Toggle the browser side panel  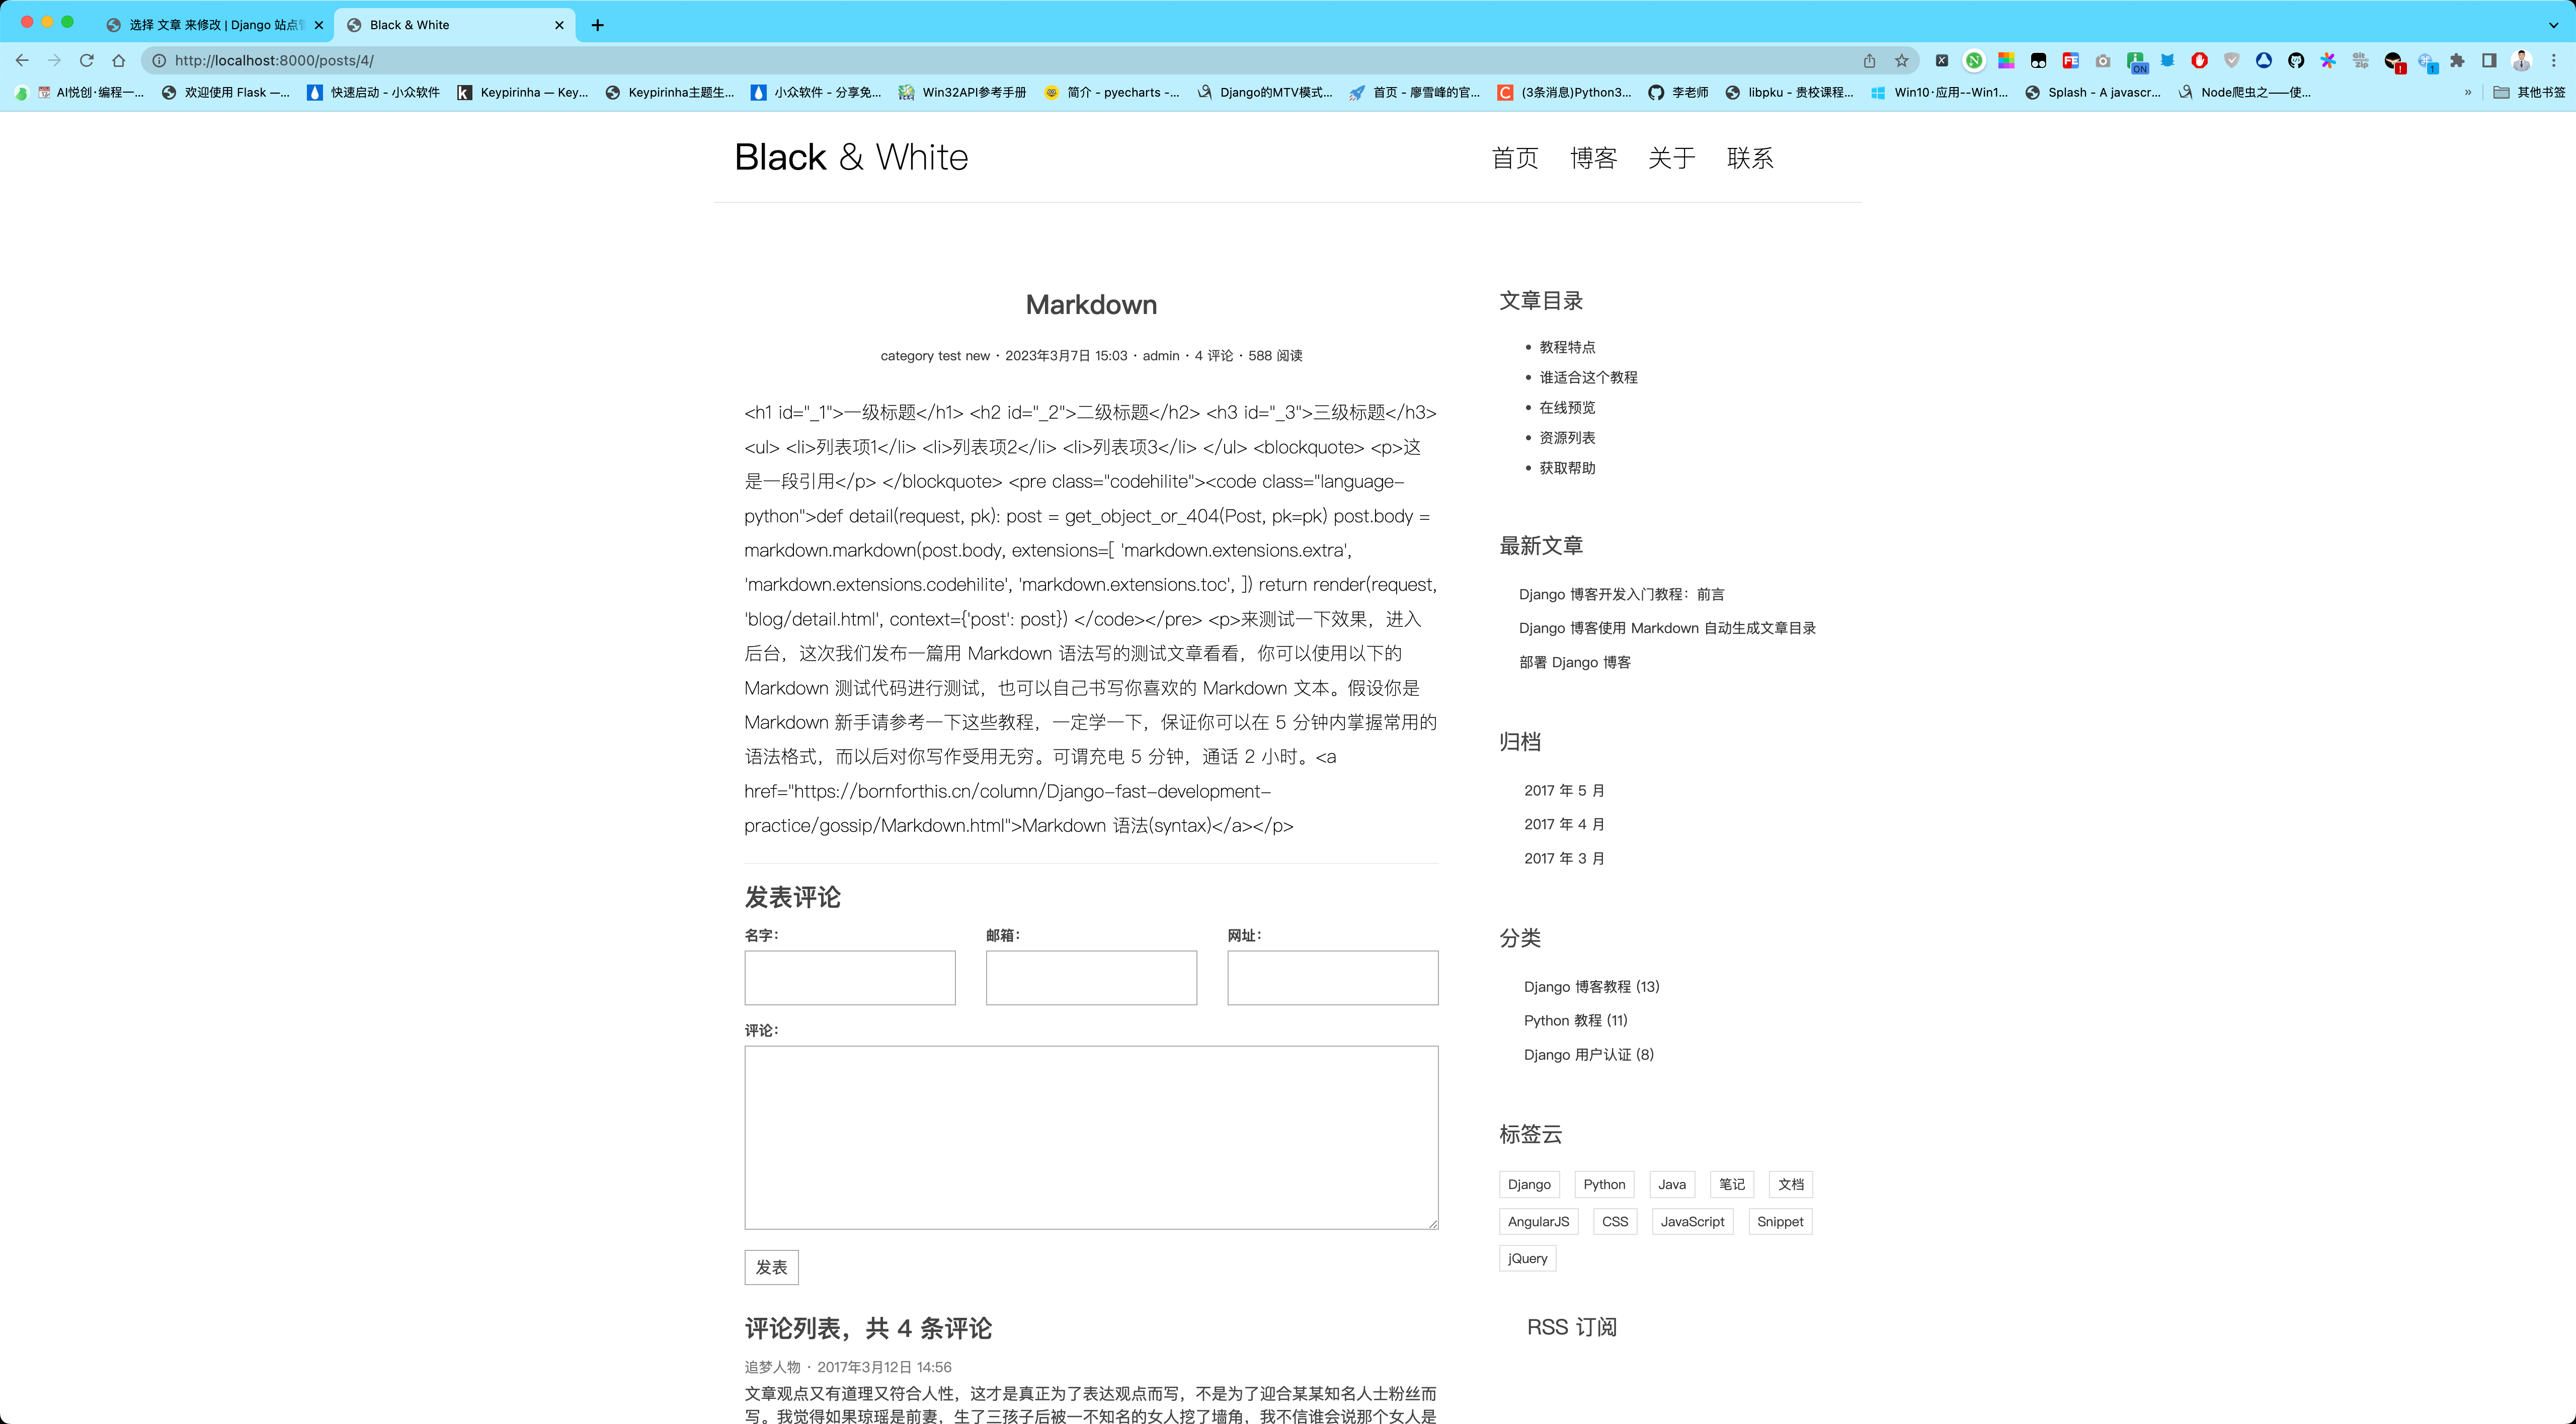click(x=2489, y=60)
